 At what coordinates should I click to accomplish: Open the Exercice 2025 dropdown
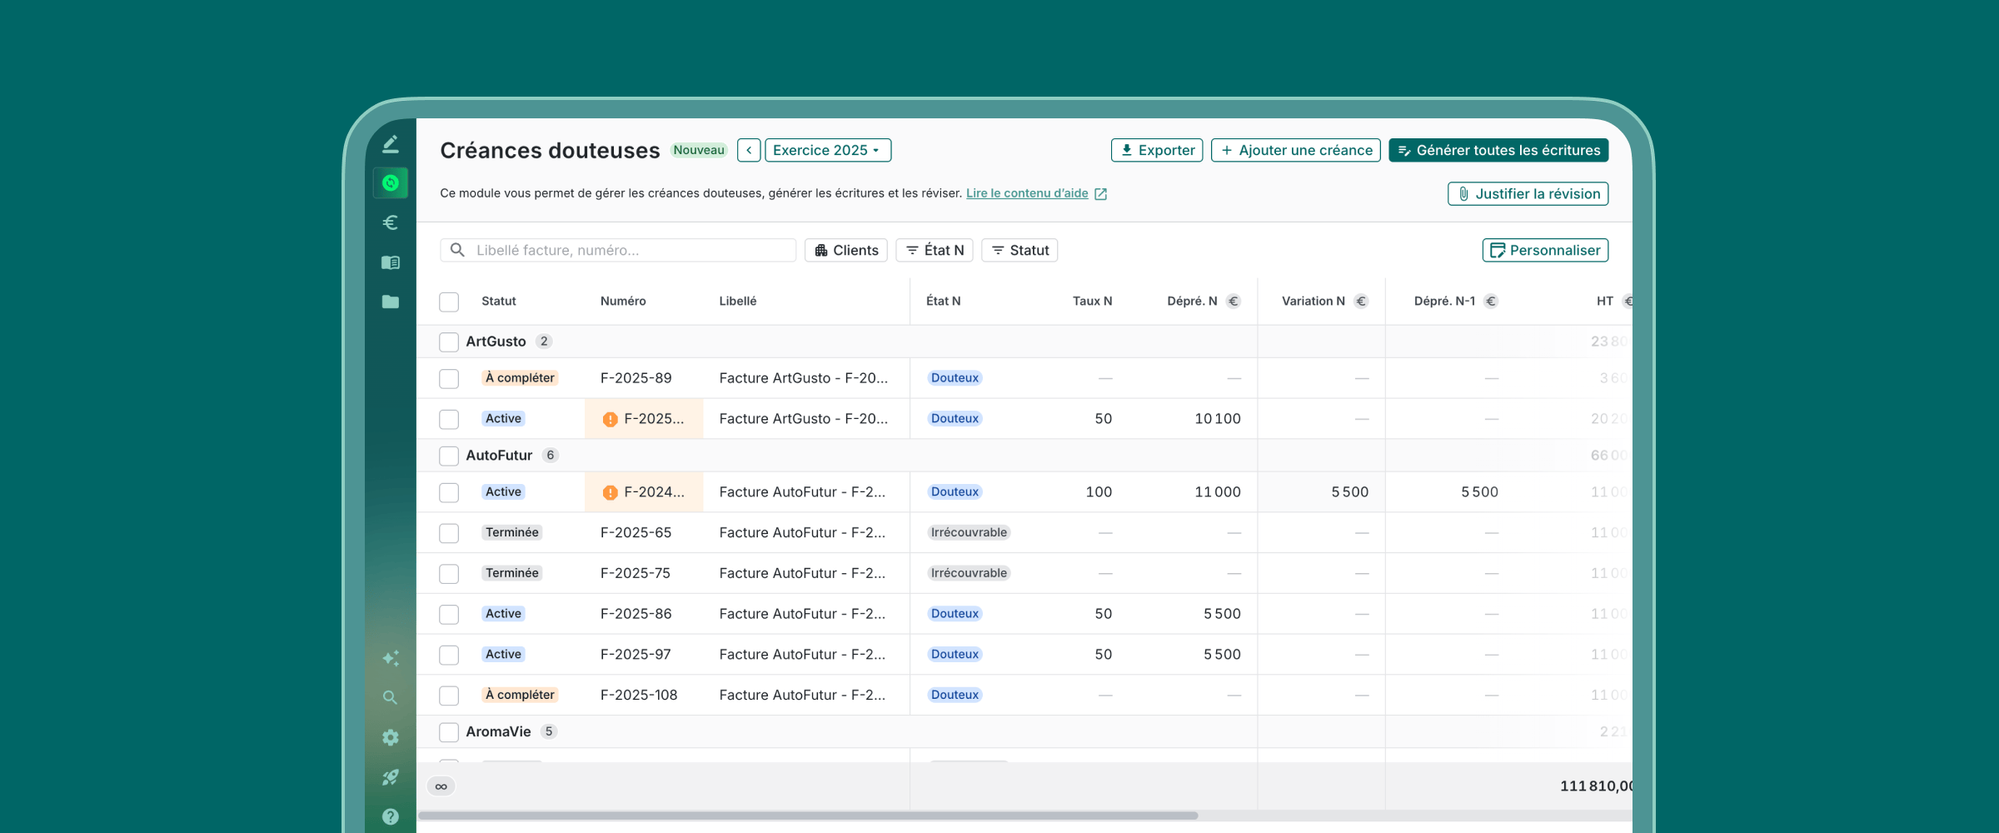827,150
